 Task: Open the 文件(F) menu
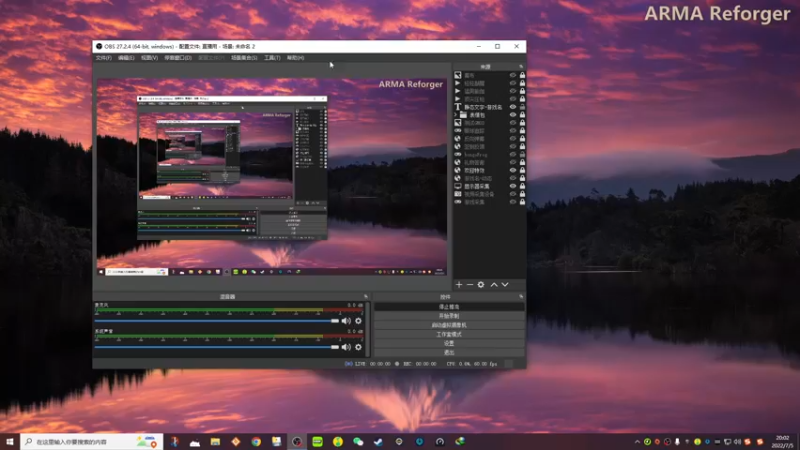(x=104, y=58)
